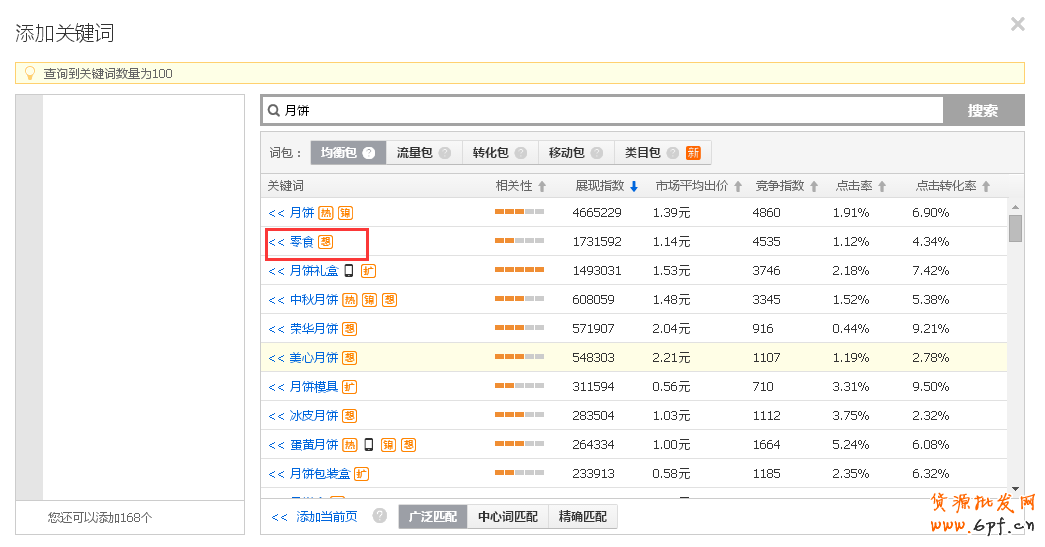Viewport: 1045px width, 547px height.
Task: Click question mark icon beside 类目包
Action: click(673, 153)
